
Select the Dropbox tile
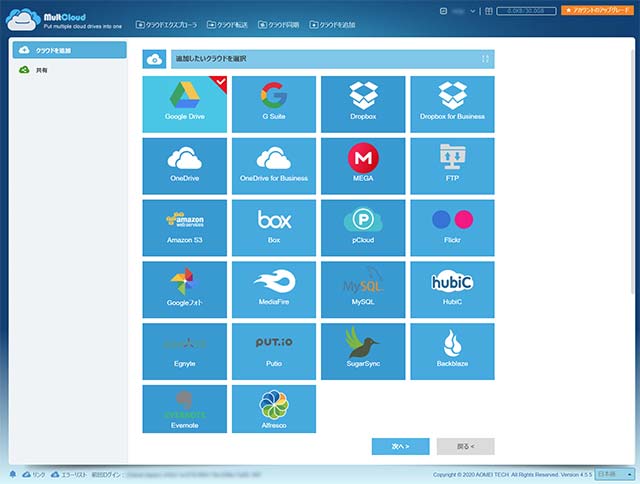363,104
